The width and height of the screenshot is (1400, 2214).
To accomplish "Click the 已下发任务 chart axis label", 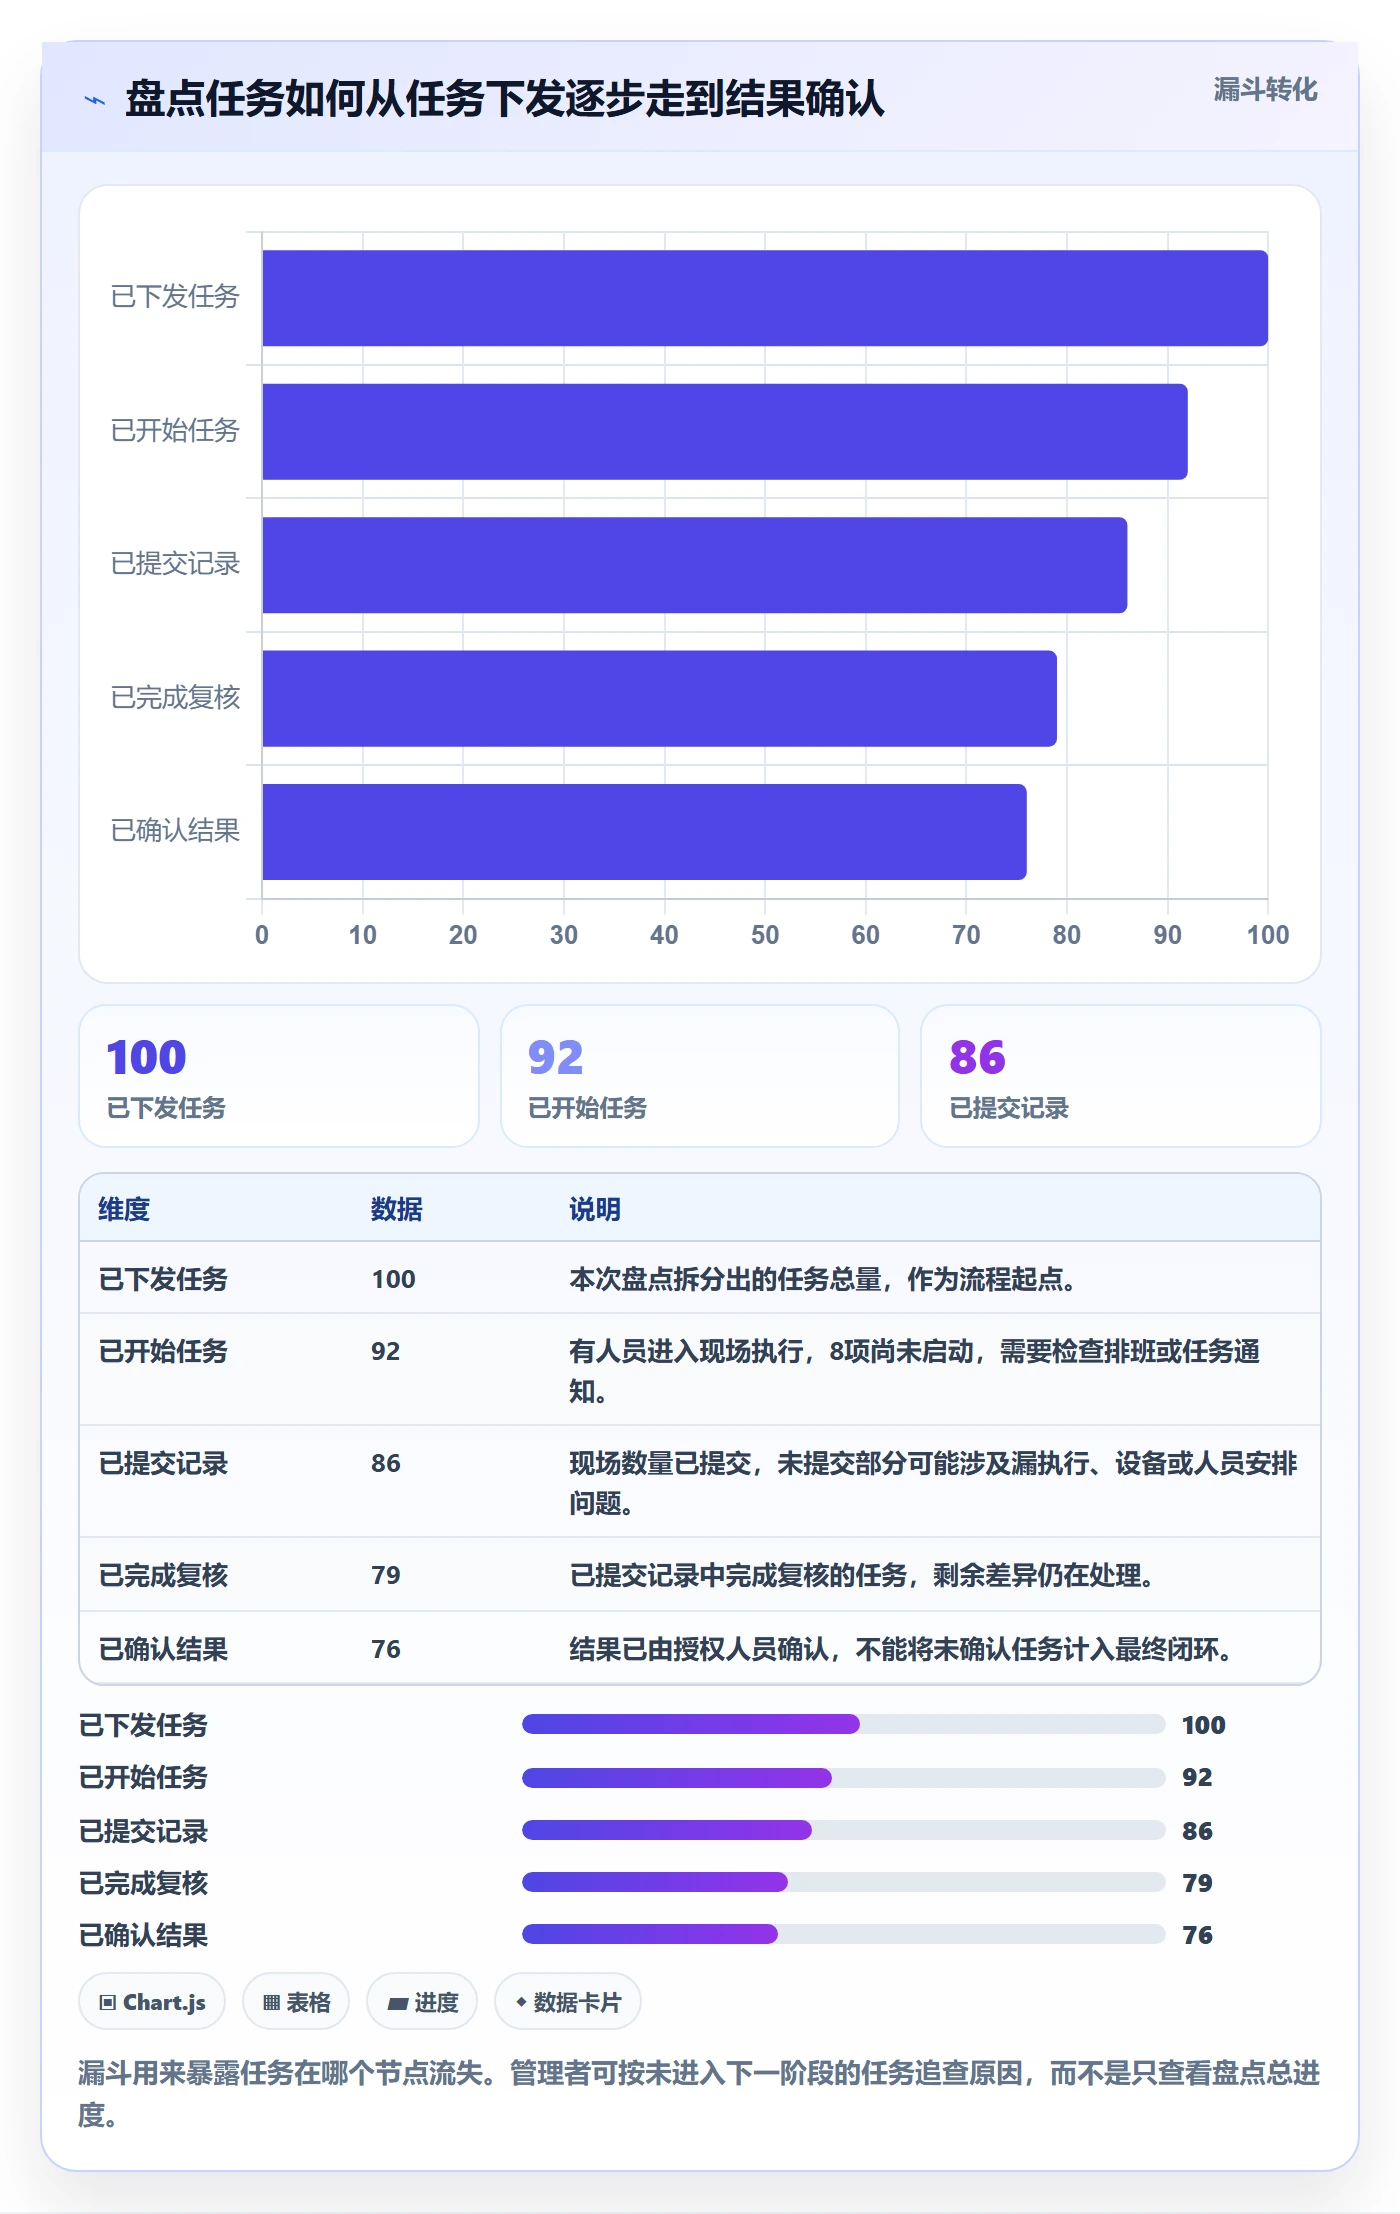I will (175, 297).
